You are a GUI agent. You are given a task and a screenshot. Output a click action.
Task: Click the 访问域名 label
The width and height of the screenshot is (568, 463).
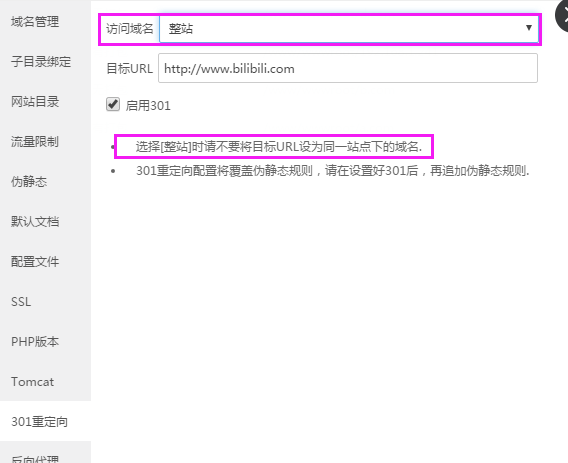[130, 29]
